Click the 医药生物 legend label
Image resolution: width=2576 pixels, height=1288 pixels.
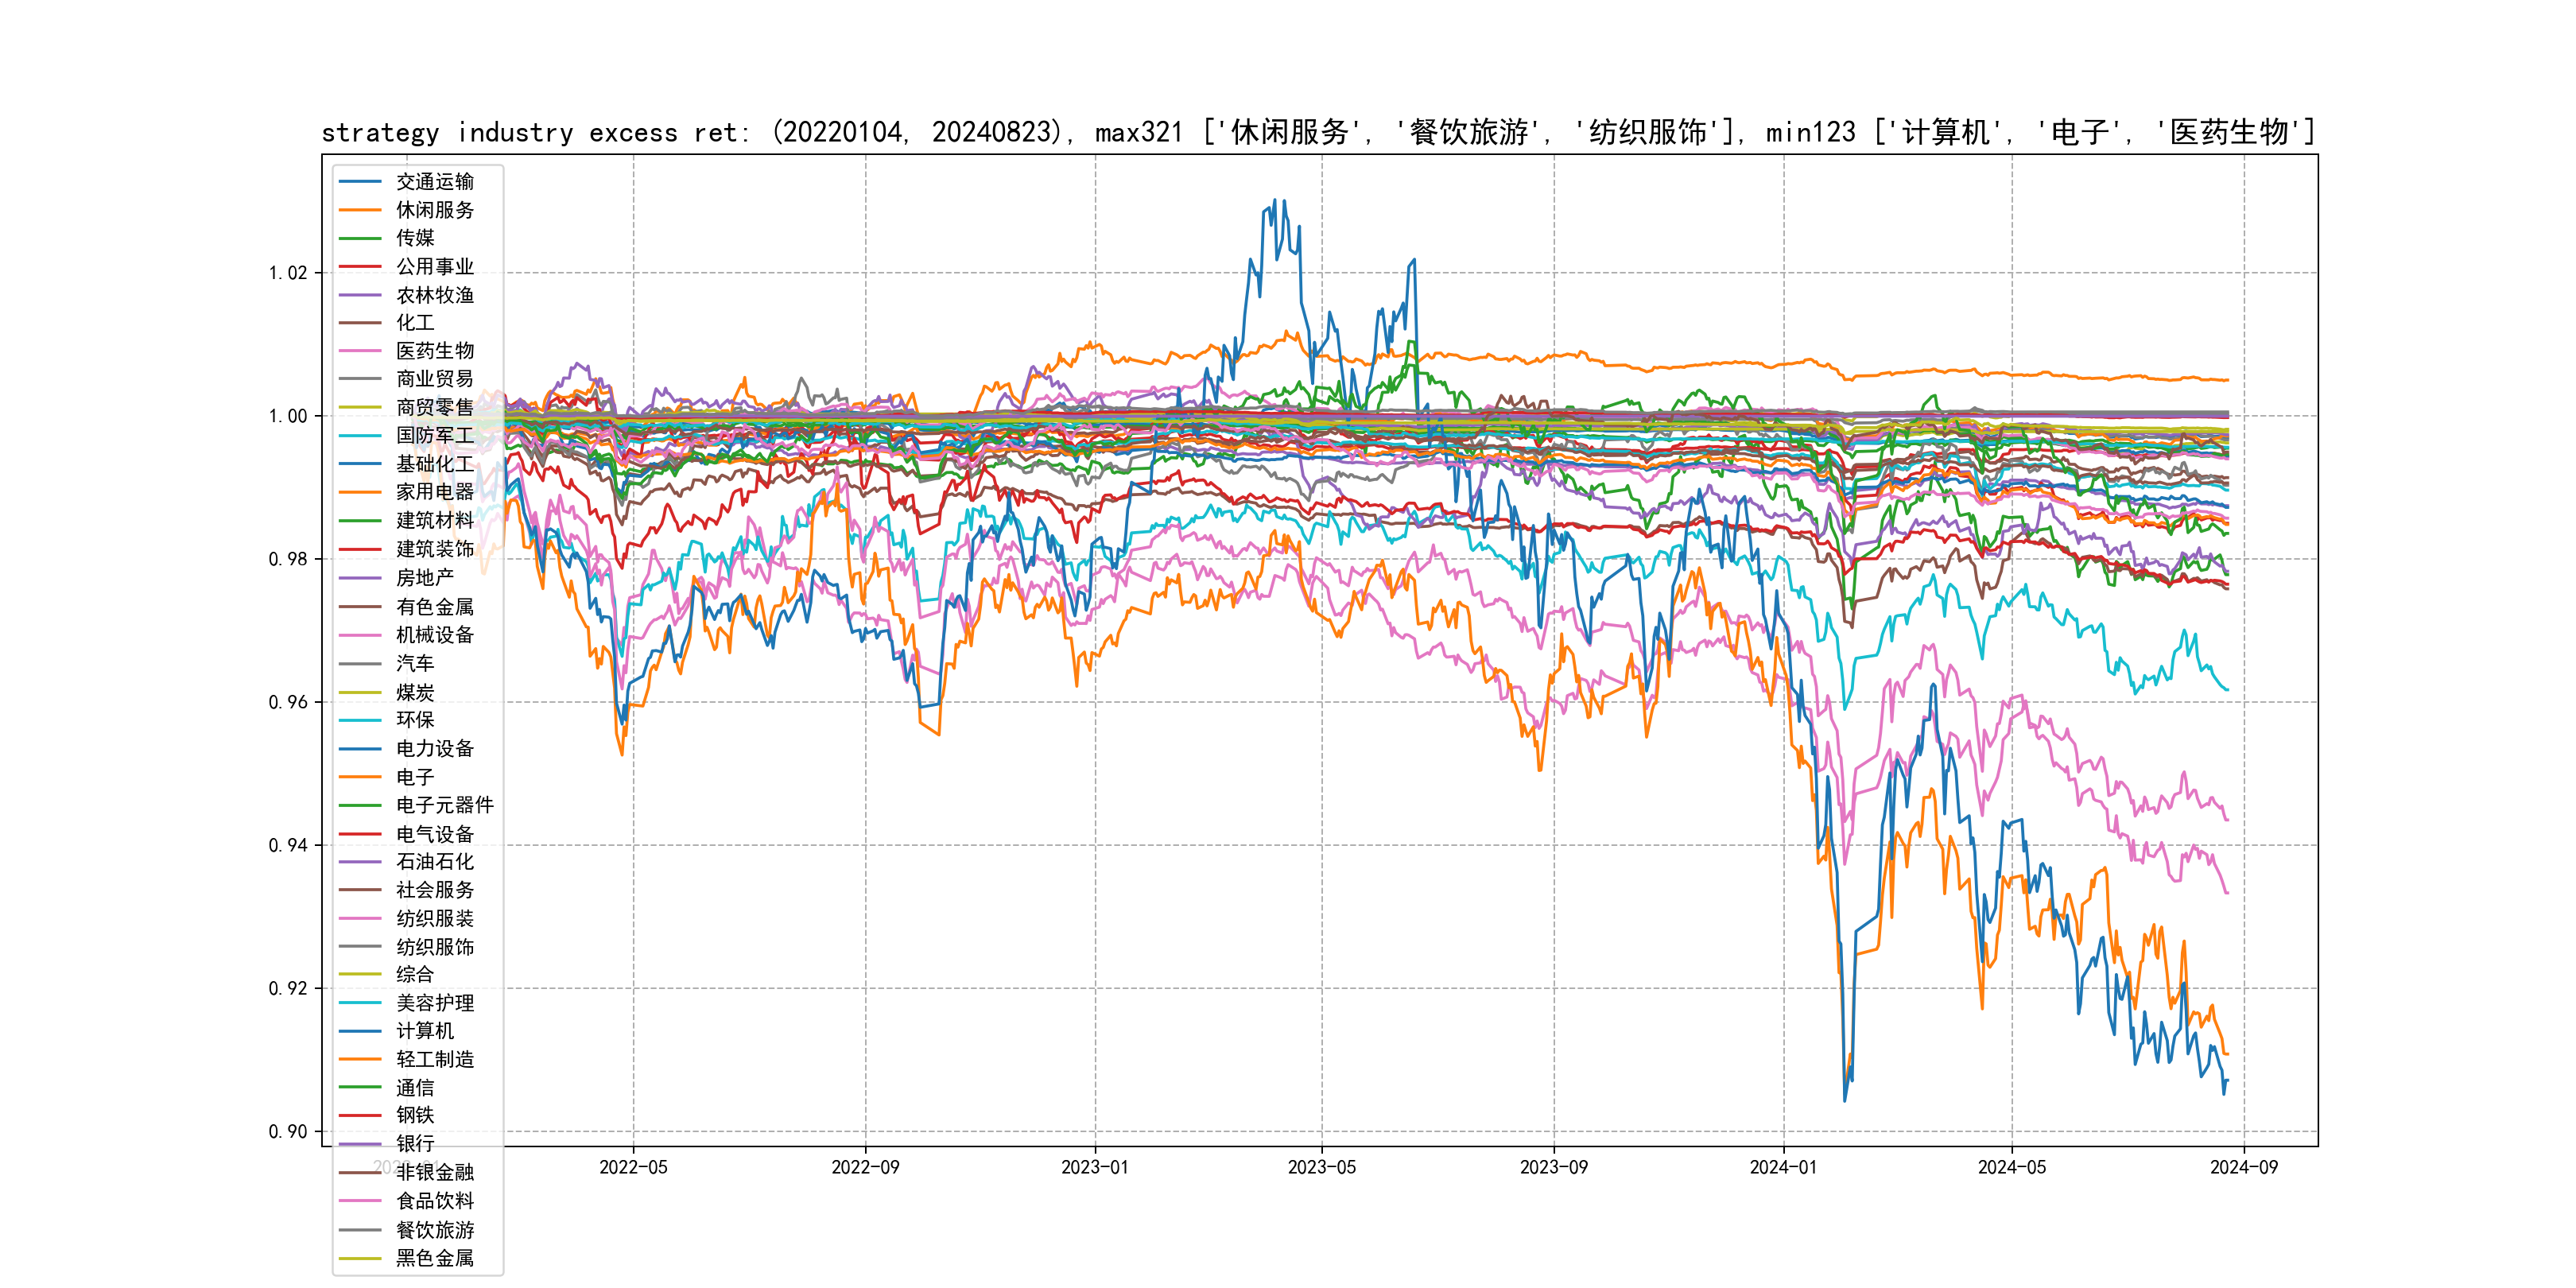(x=434, y=351)
